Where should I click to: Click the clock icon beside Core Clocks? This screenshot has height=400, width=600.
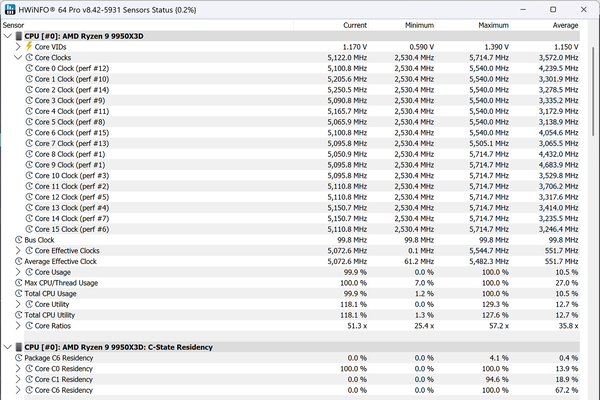pyautogui.click(x=29, y=57)
